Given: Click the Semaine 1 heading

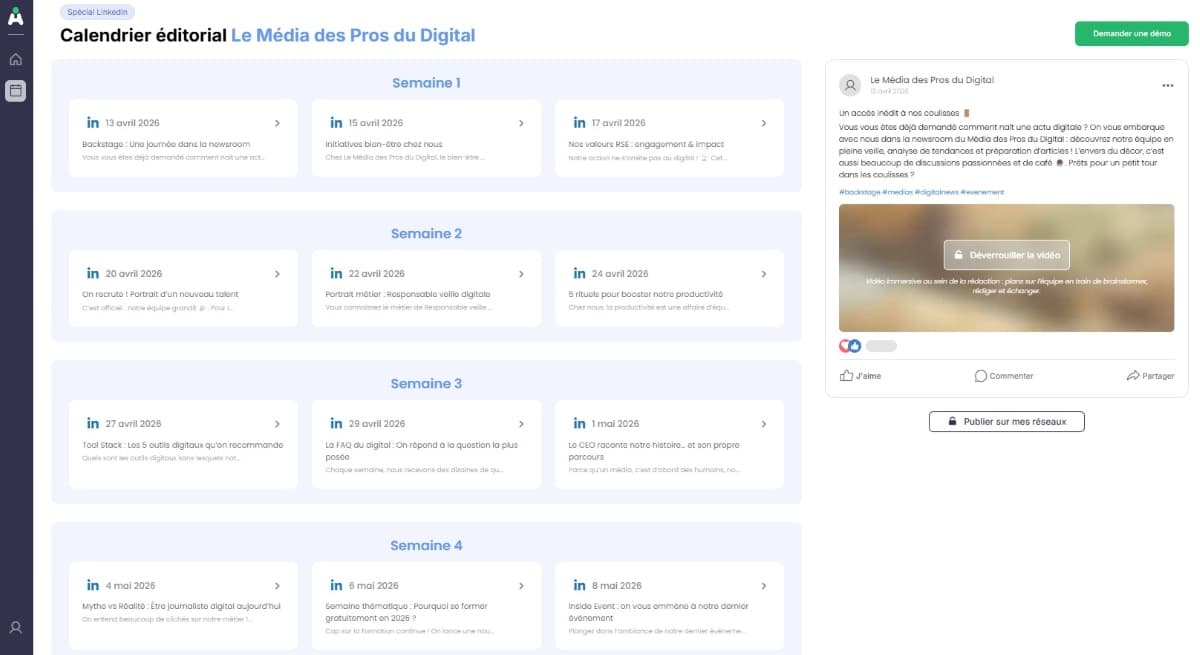Looking at the screenshot, I should (x=426, y=83).
